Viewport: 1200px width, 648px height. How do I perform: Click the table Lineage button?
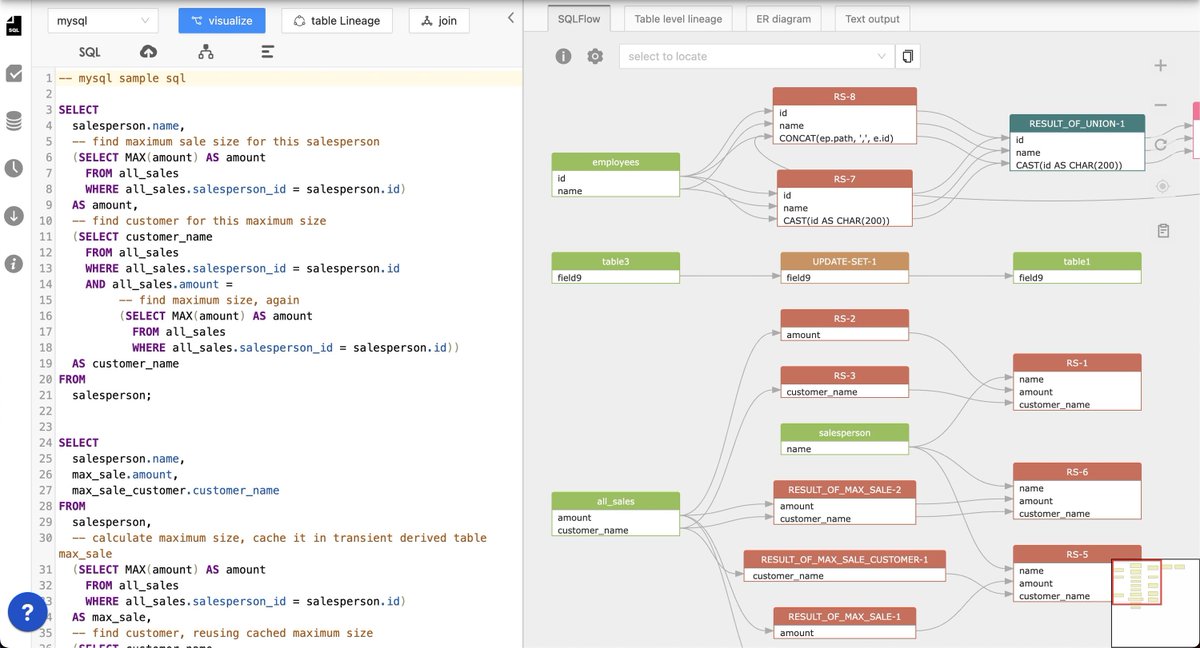[x=337, y=20]
